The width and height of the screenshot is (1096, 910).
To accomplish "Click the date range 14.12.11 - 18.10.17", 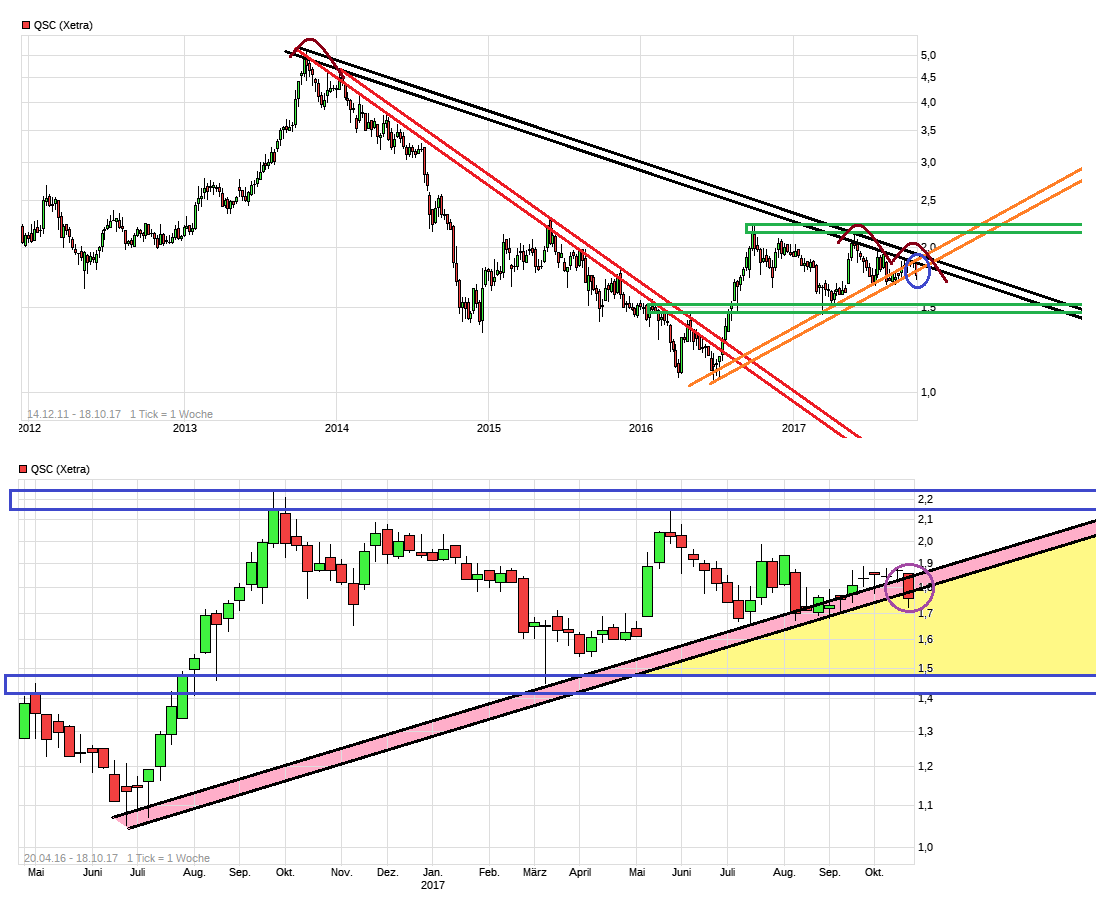I will [74, 414].
